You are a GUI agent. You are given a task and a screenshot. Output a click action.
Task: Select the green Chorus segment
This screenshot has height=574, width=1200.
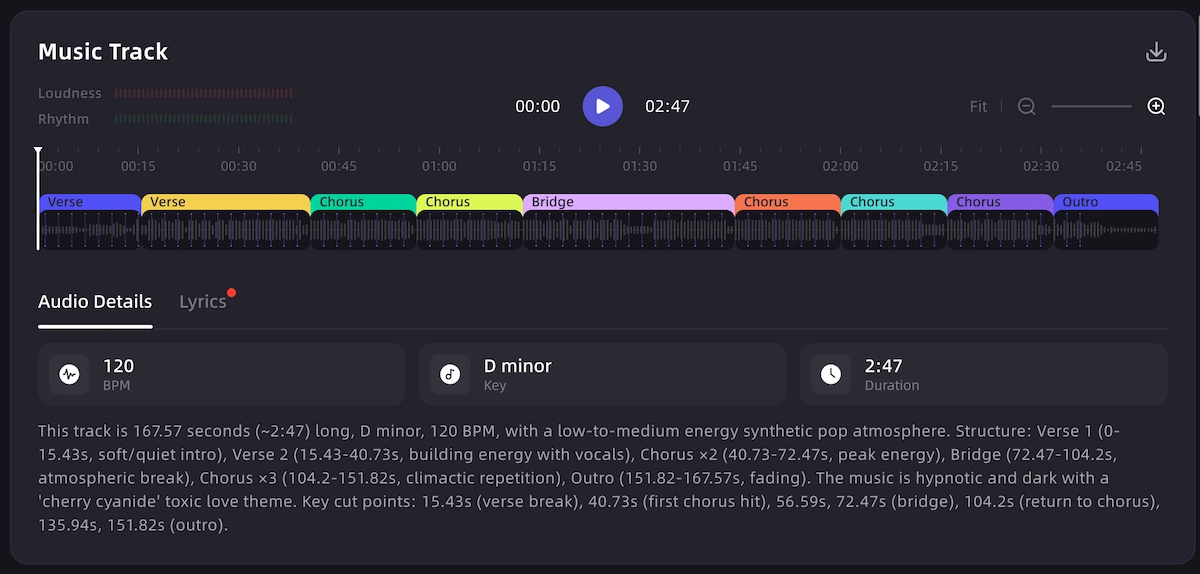pyautogui.click(x=363, y=202)
